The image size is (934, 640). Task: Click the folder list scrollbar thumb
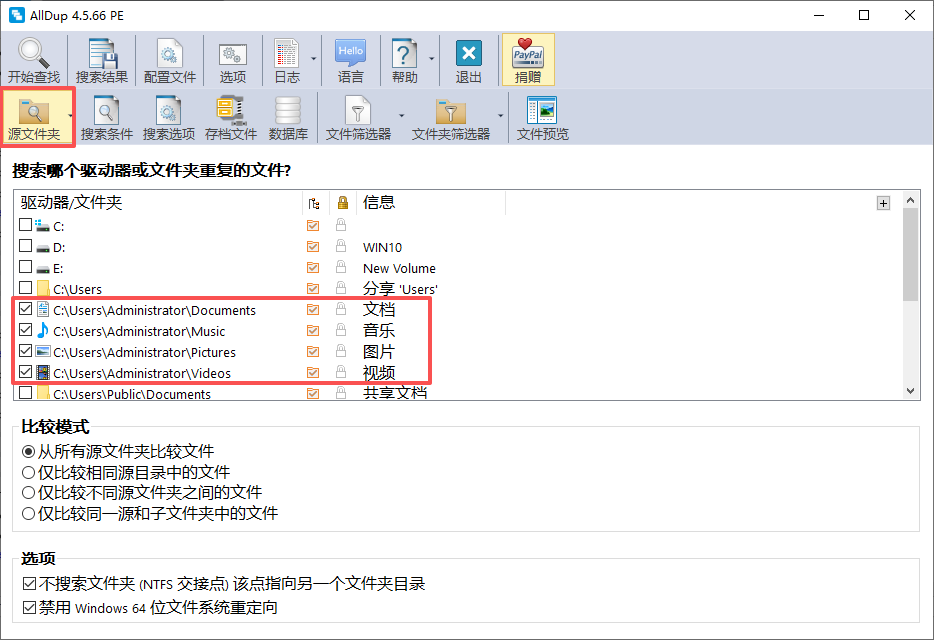coord(910,255)
